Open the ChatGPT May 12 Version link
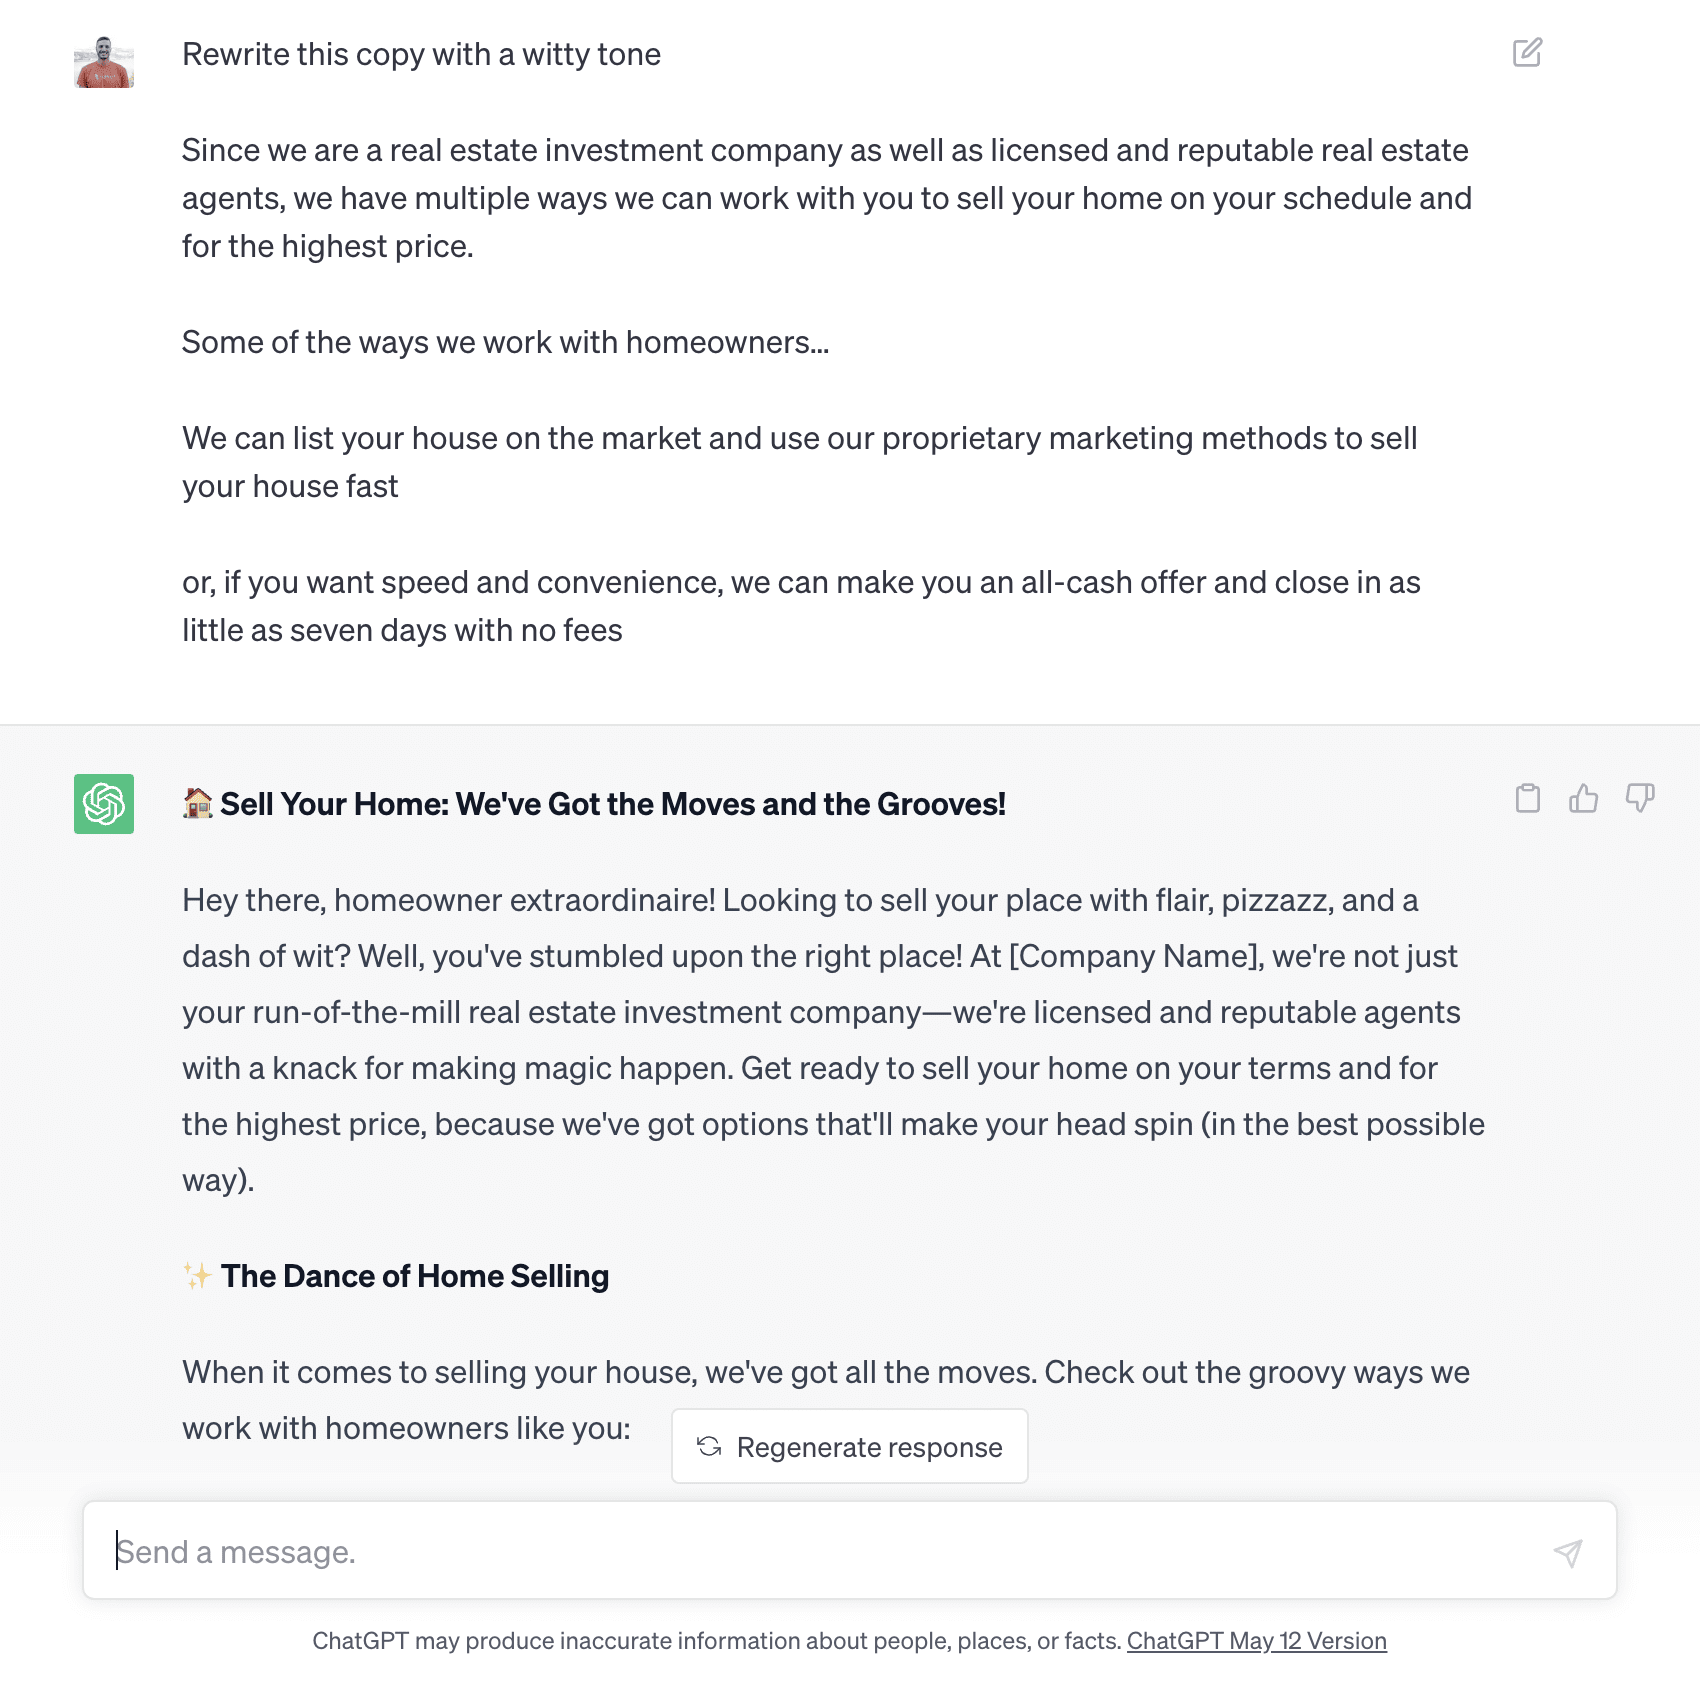The width and height of the screenshot is (1700, 1698). click(x=1256, y=1641)
